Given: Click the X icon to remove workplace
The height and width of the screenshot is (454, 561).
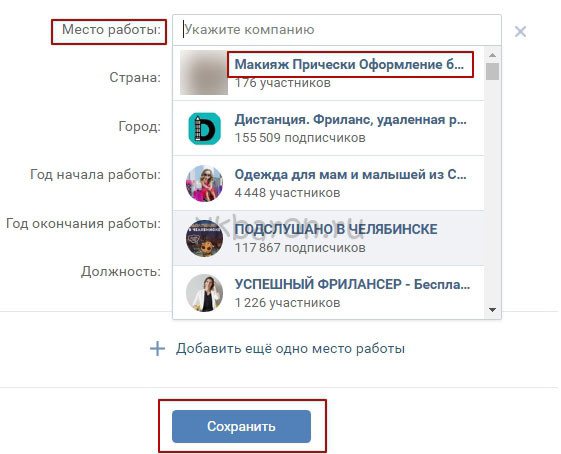Looking at the screenshot, I should (520, 31).
